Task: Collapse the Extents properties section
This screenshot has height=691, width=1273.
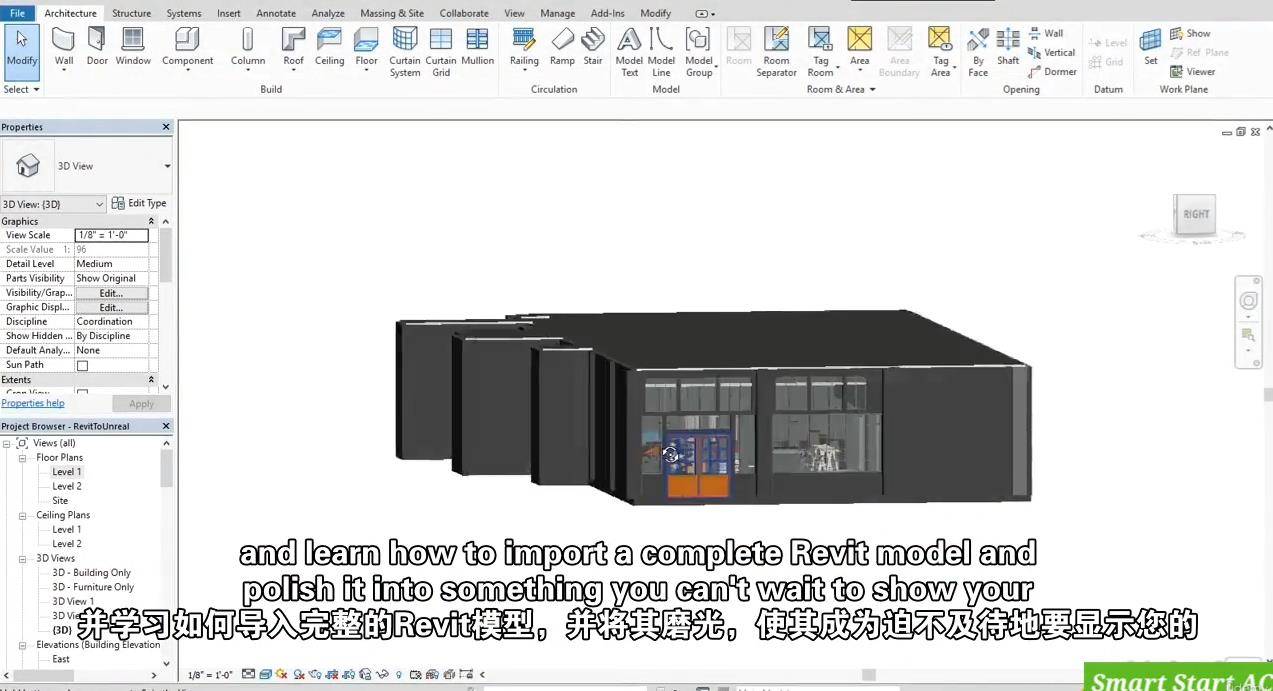Action: coord(152,380)
